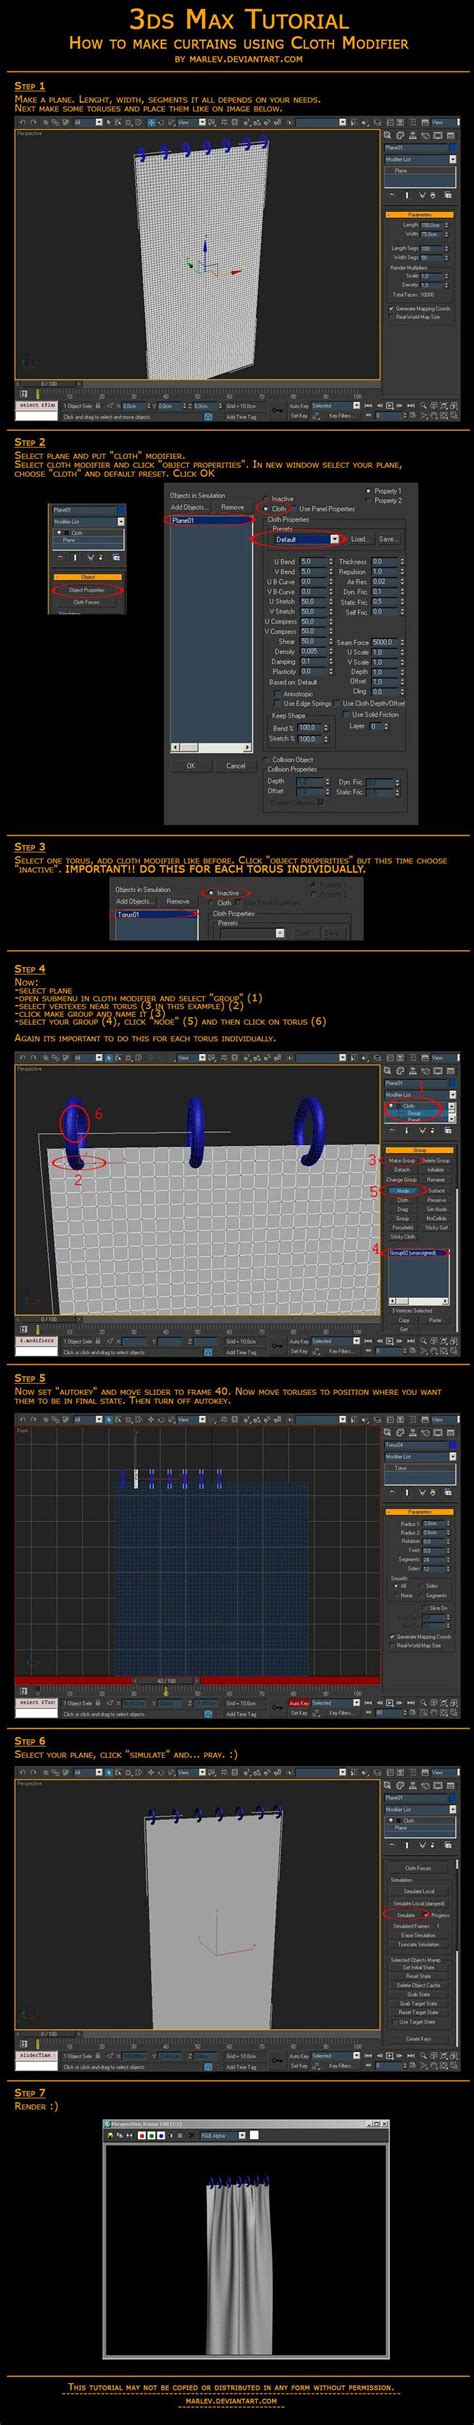Click Key Filters in Step 1 status bar
Image resolution: width=474 pixels, height=2425 pixels.
click(341, 416)
